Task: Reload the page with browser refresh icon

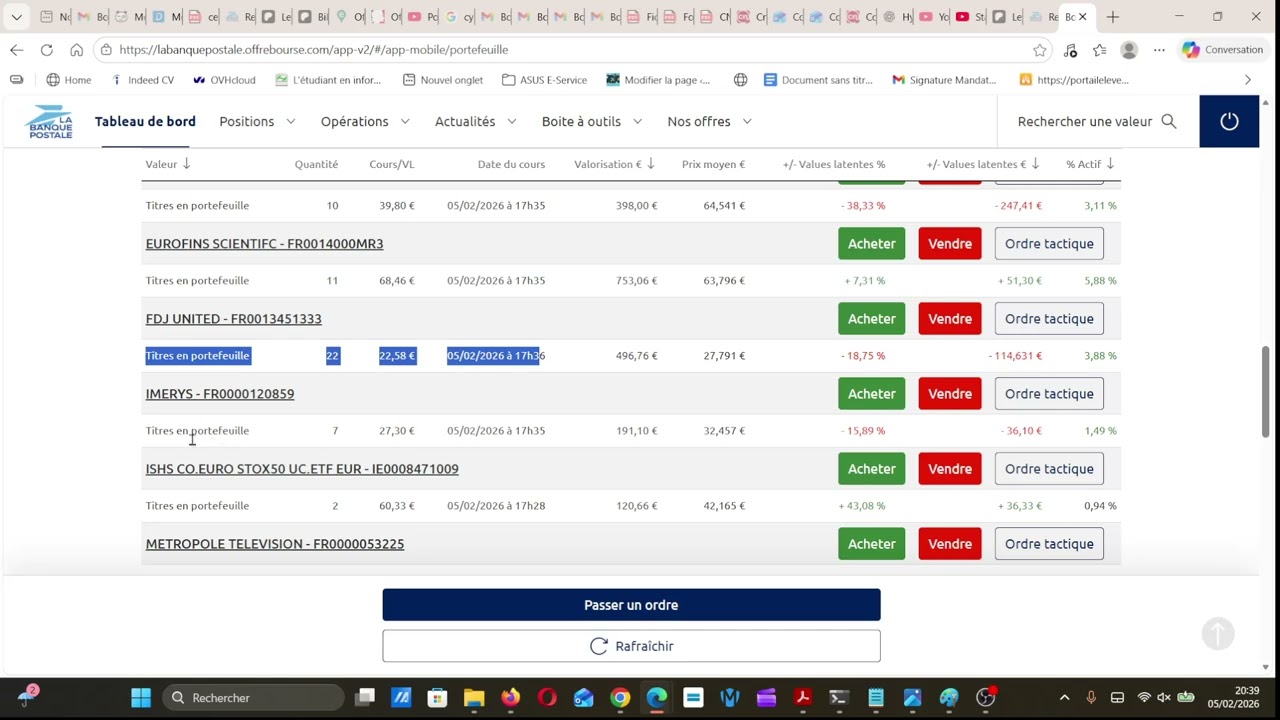Action: click(x=47, y=49)
